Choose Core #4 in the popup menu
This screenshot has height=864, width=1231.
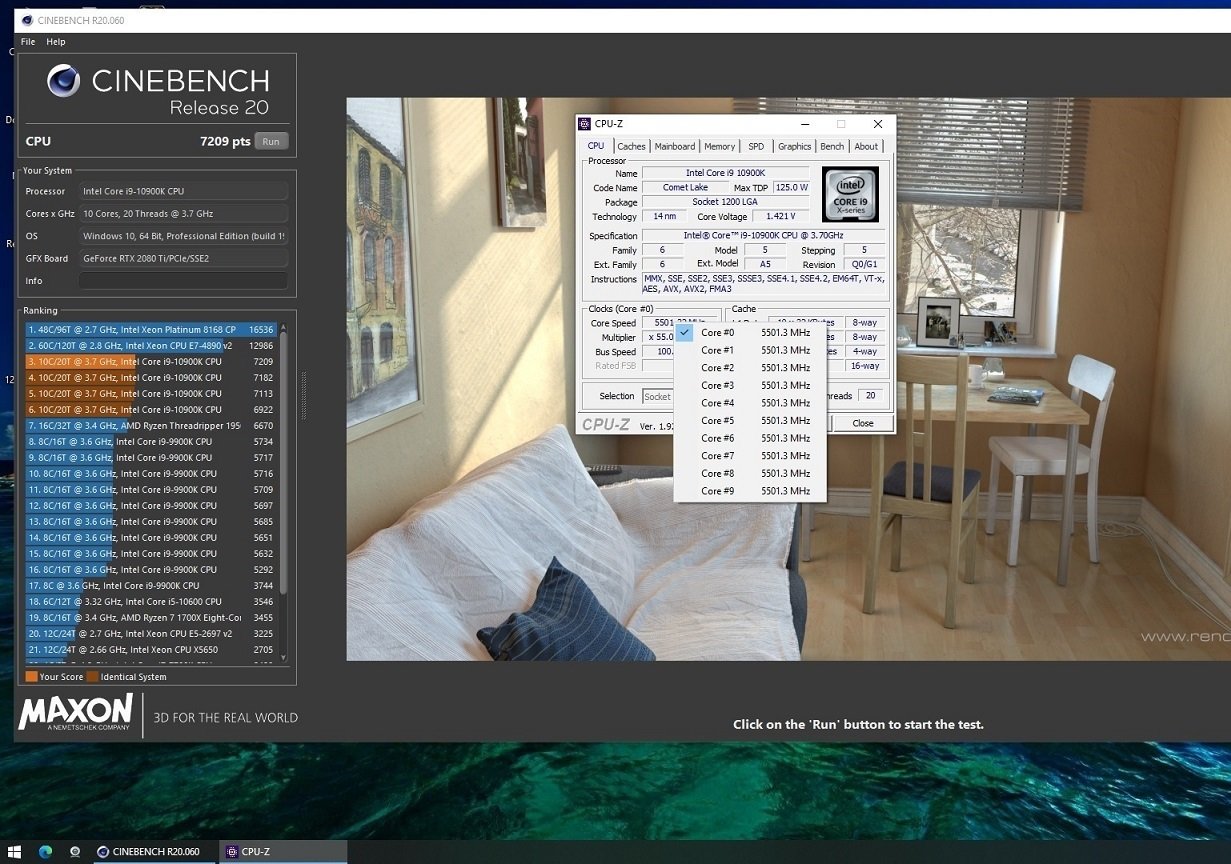coord(751,403)
